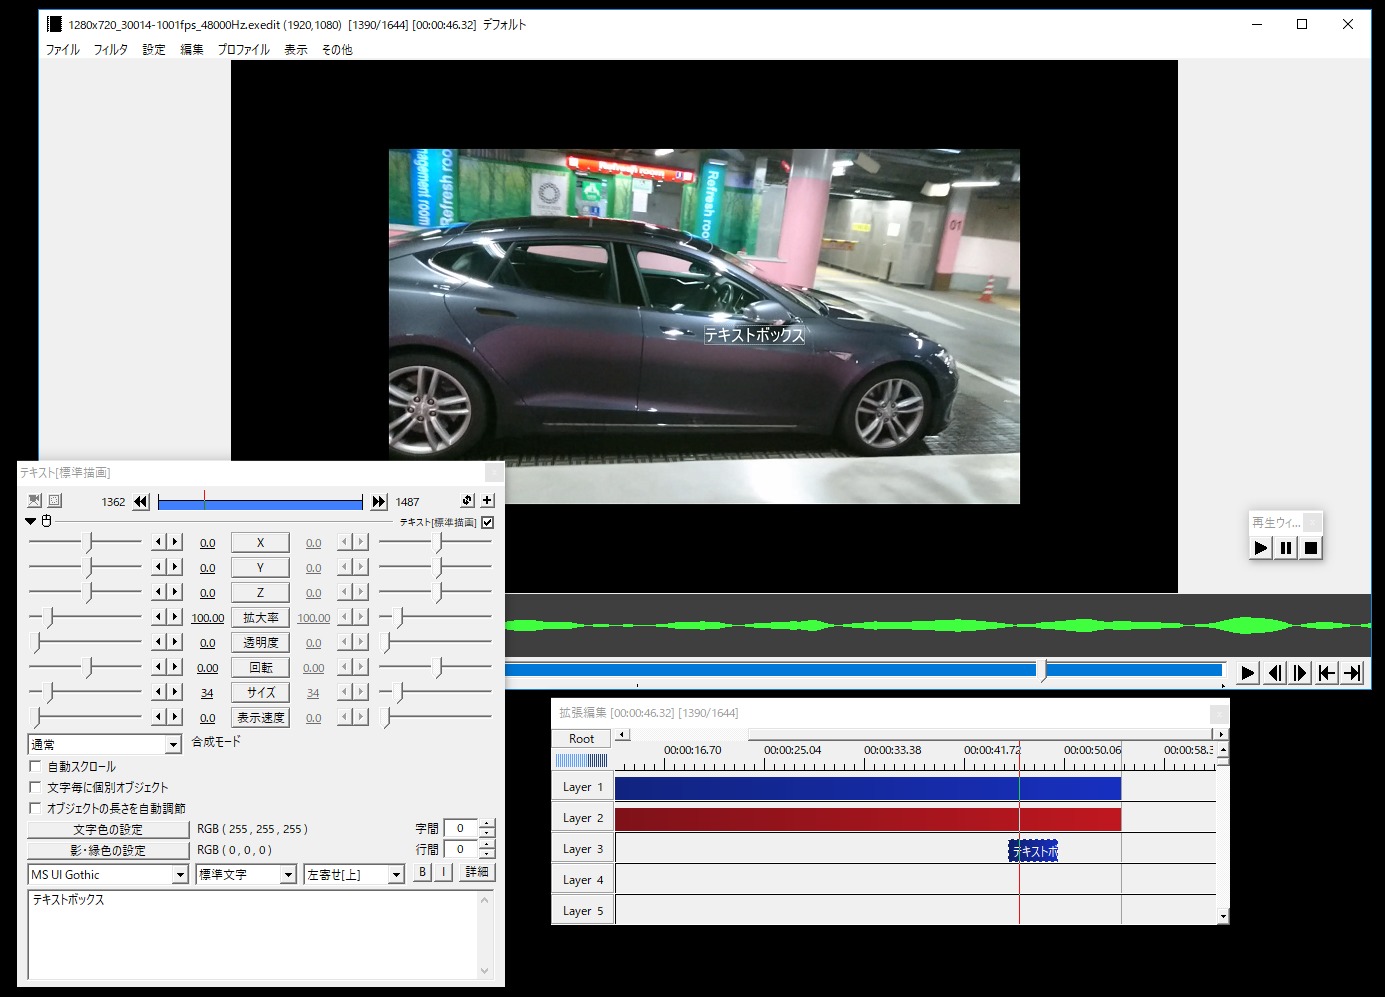
Task: Open 影・縁色の設定 color settings
Action: [108, 850]
